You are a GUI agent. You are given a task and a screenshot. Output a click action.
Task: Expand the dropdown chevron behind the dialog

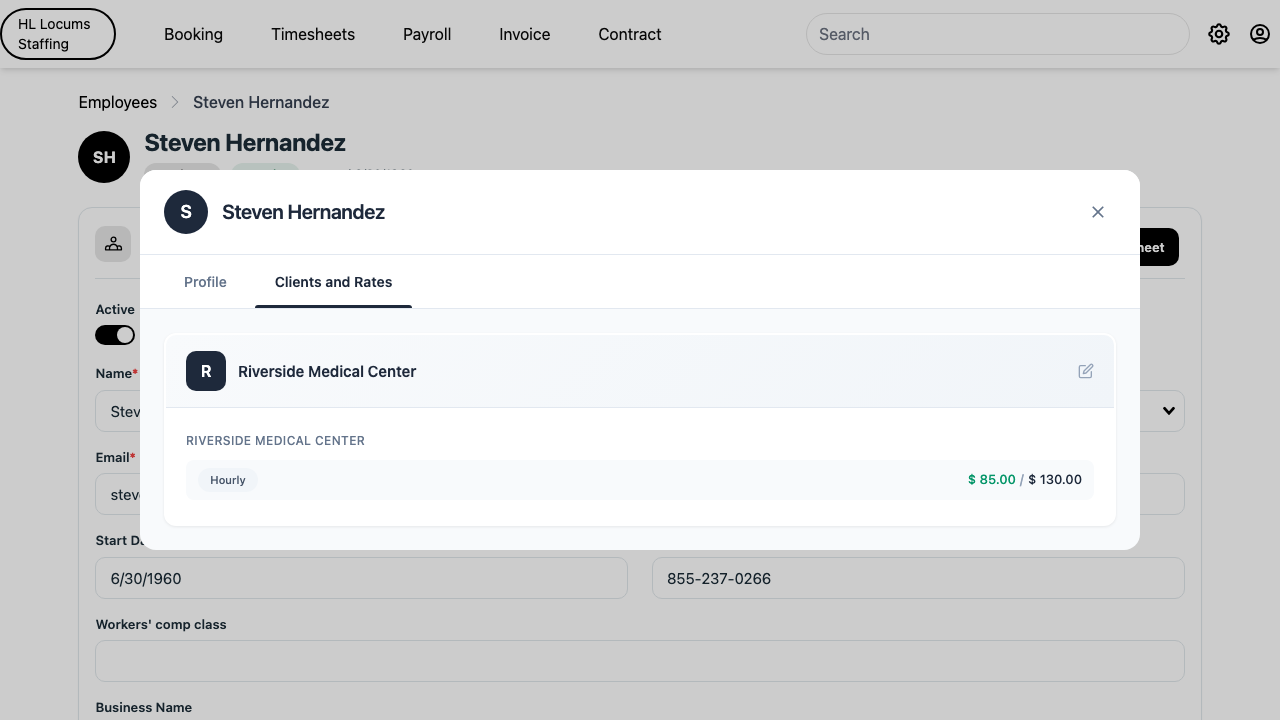click(x=1167, y=411)
